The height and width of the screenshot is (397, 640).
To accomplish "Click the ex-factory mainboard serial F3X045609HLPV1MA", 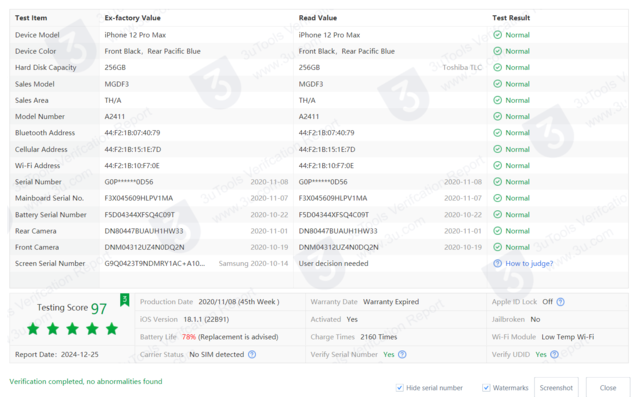I will point(139,198).
